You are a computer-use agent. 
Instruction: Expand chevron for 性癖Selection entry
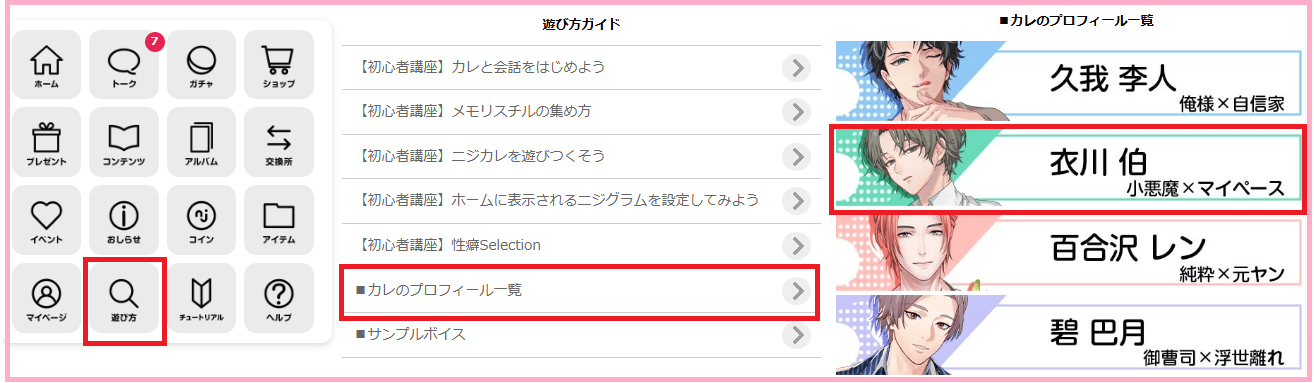click(795, 245)
